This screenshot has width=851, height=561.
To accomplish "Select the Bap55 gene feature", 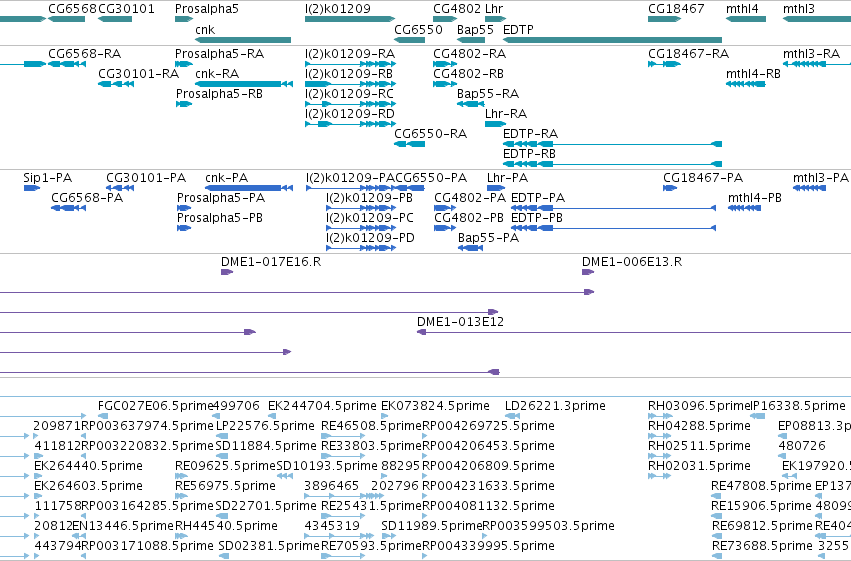I will pyautogui.click(x=471, y=40).
